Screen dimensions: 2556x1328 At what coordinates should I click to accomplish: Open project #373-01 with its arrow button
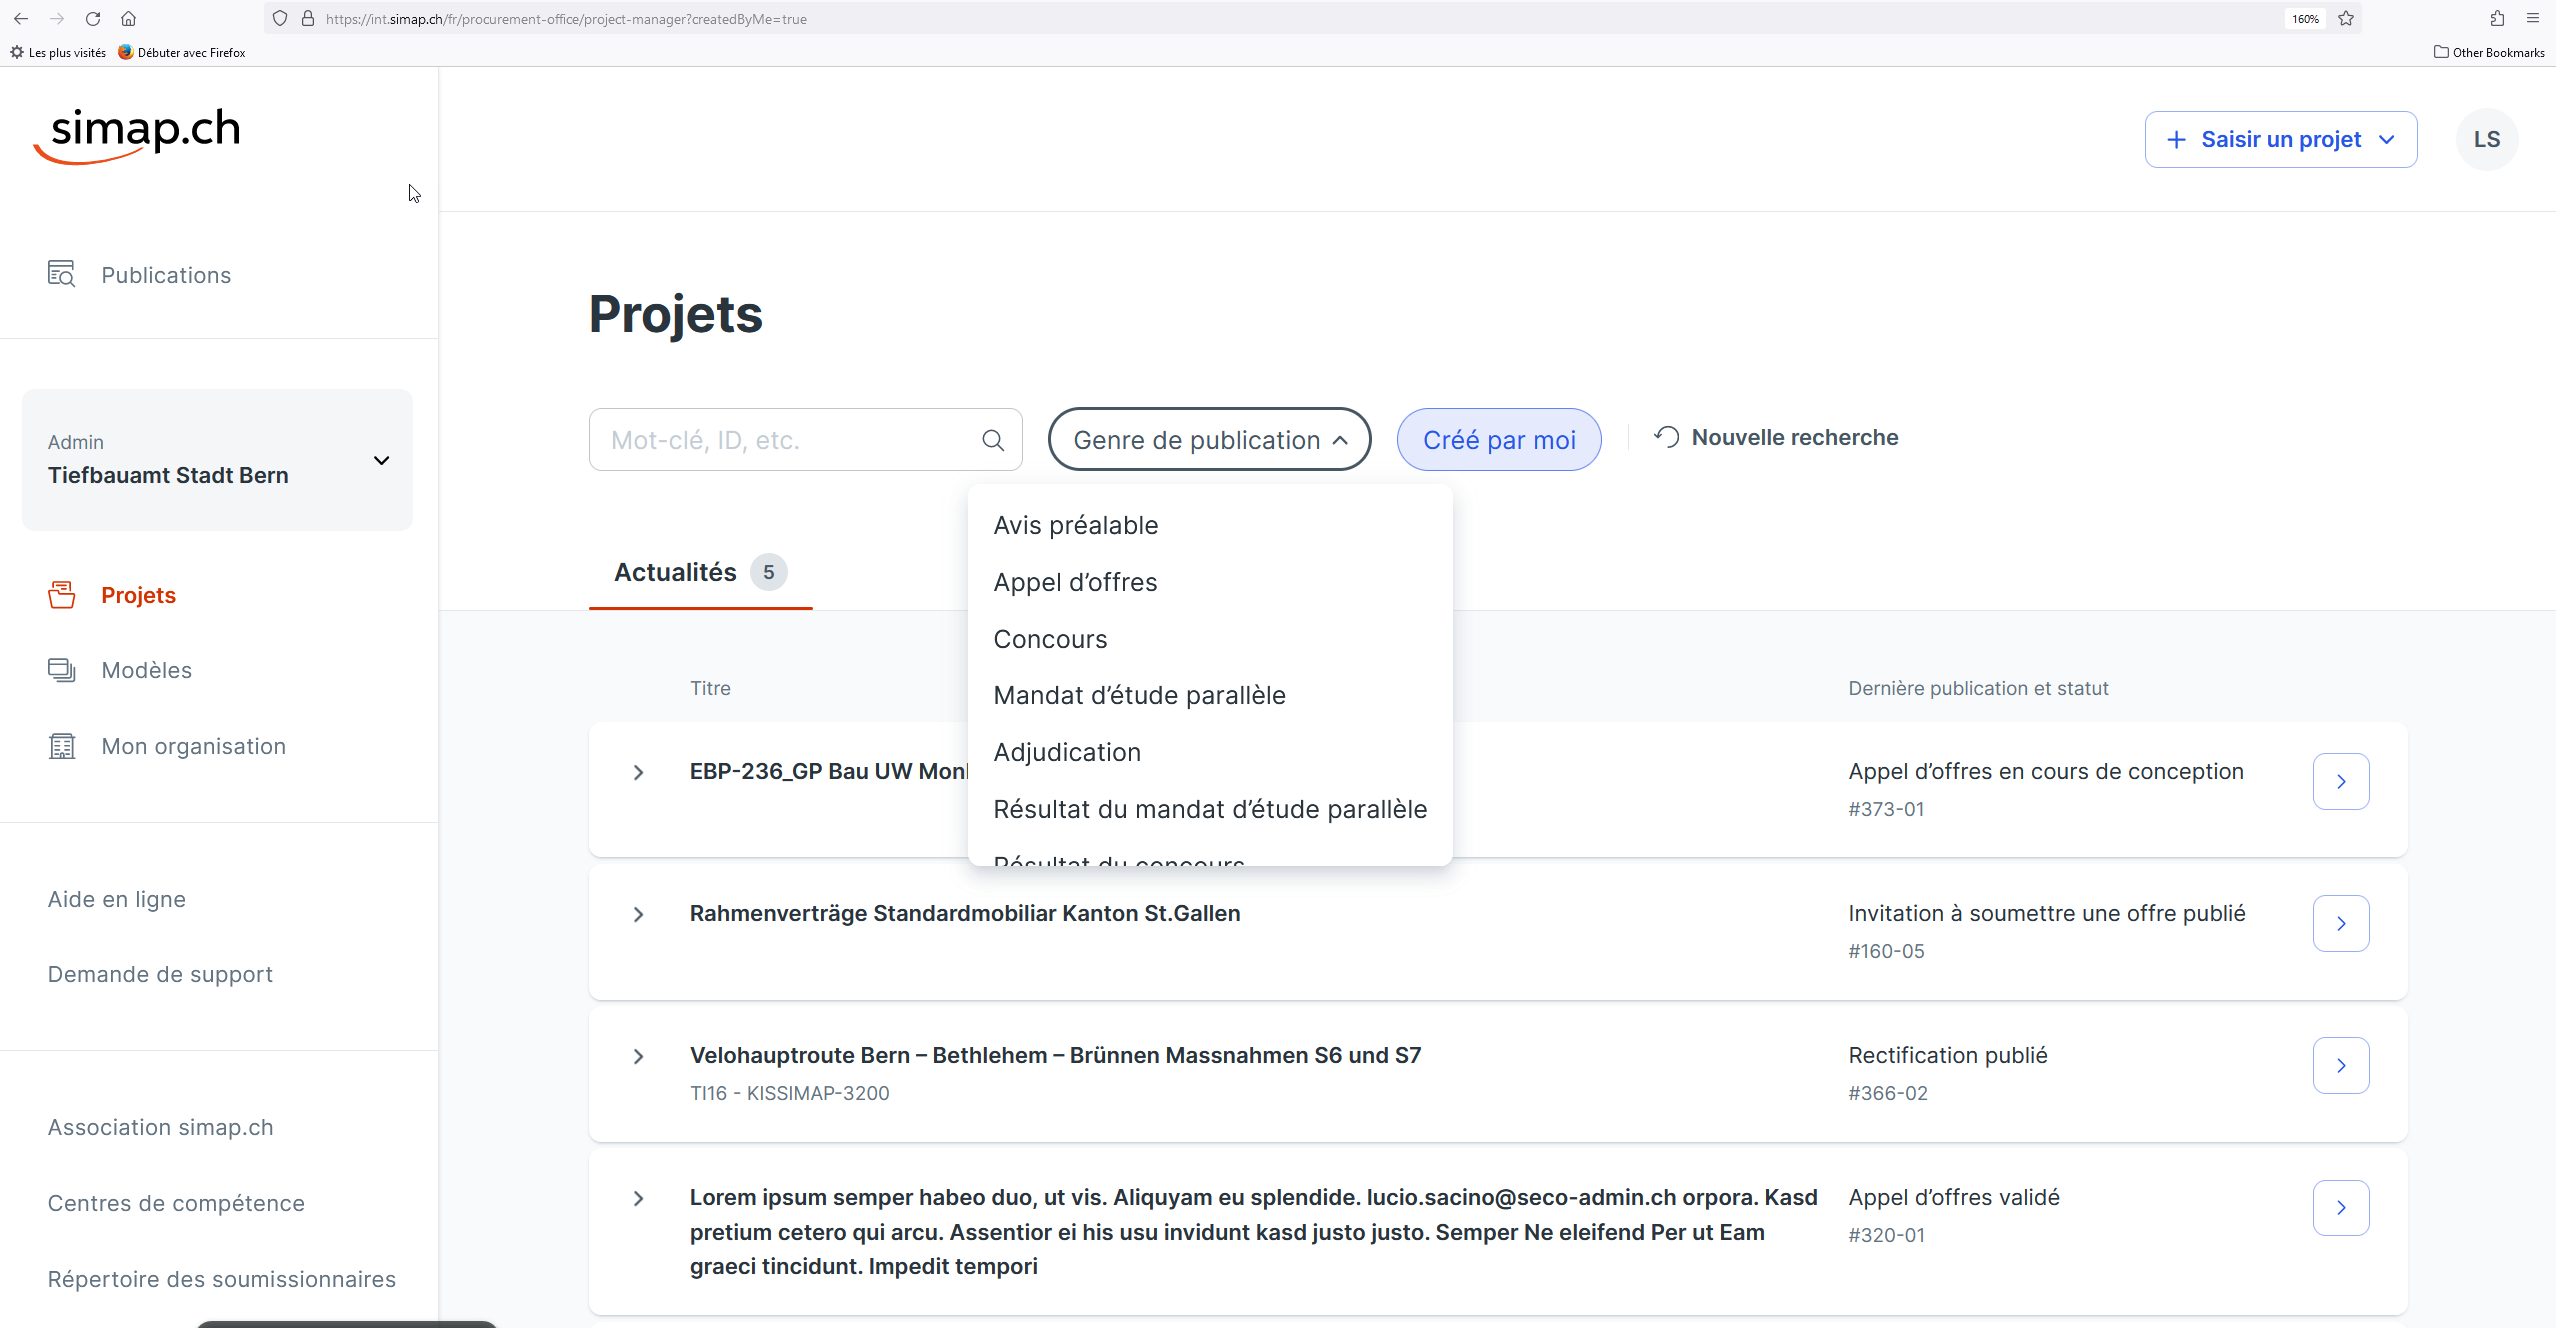point(2340,781)
